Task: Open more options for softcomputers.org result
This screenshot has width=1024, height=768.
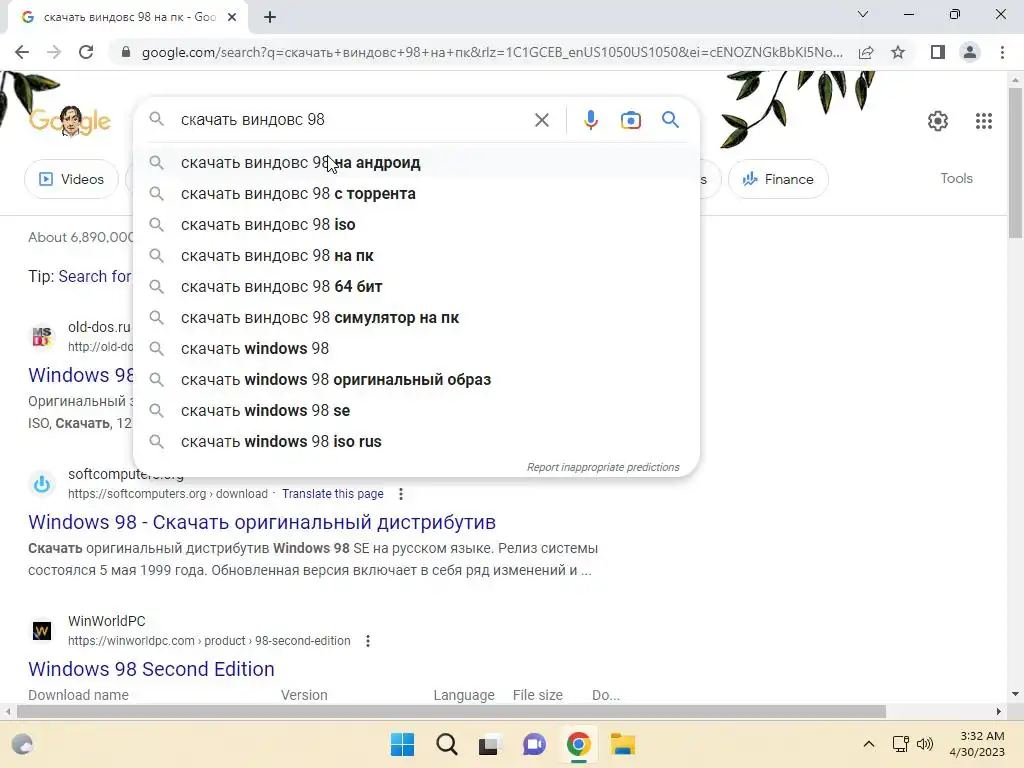Action: point(401,494)
